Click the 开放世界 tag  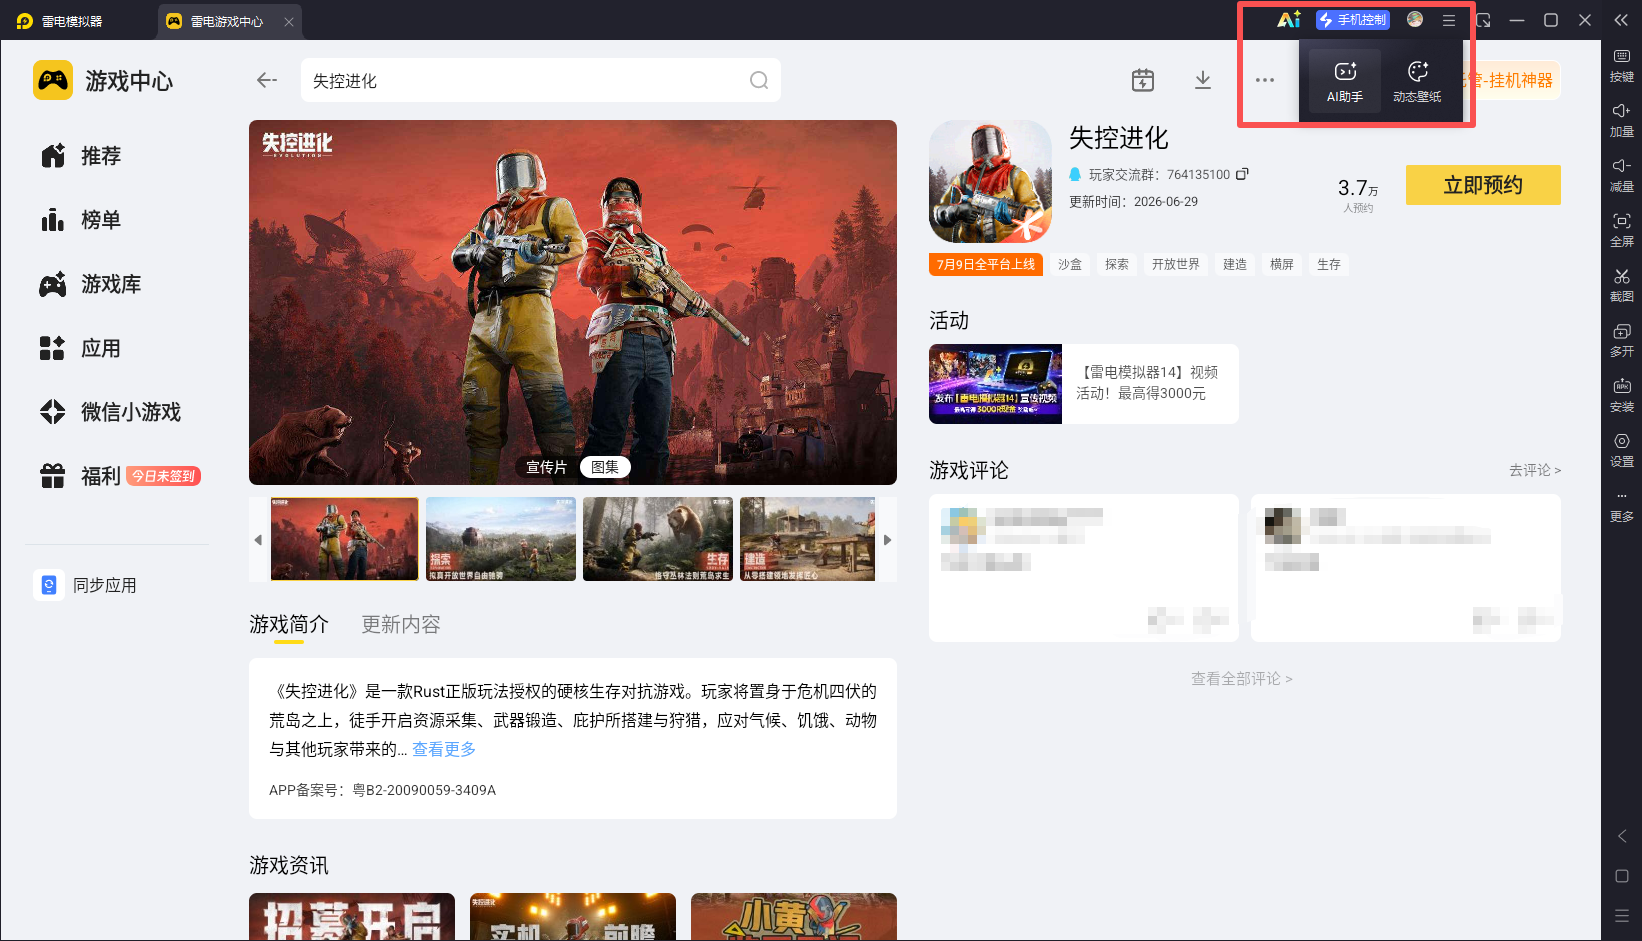(x=1176, y=264)
